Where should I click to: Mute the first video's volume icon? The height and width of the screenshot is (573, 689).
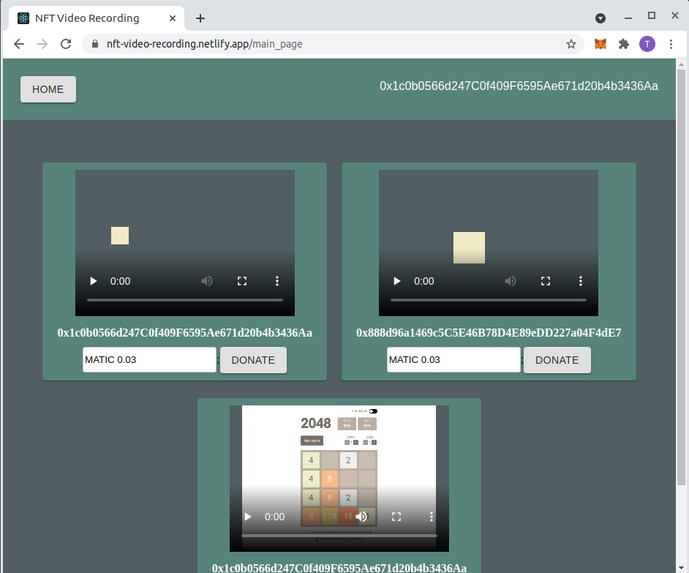tap(207, 281)
